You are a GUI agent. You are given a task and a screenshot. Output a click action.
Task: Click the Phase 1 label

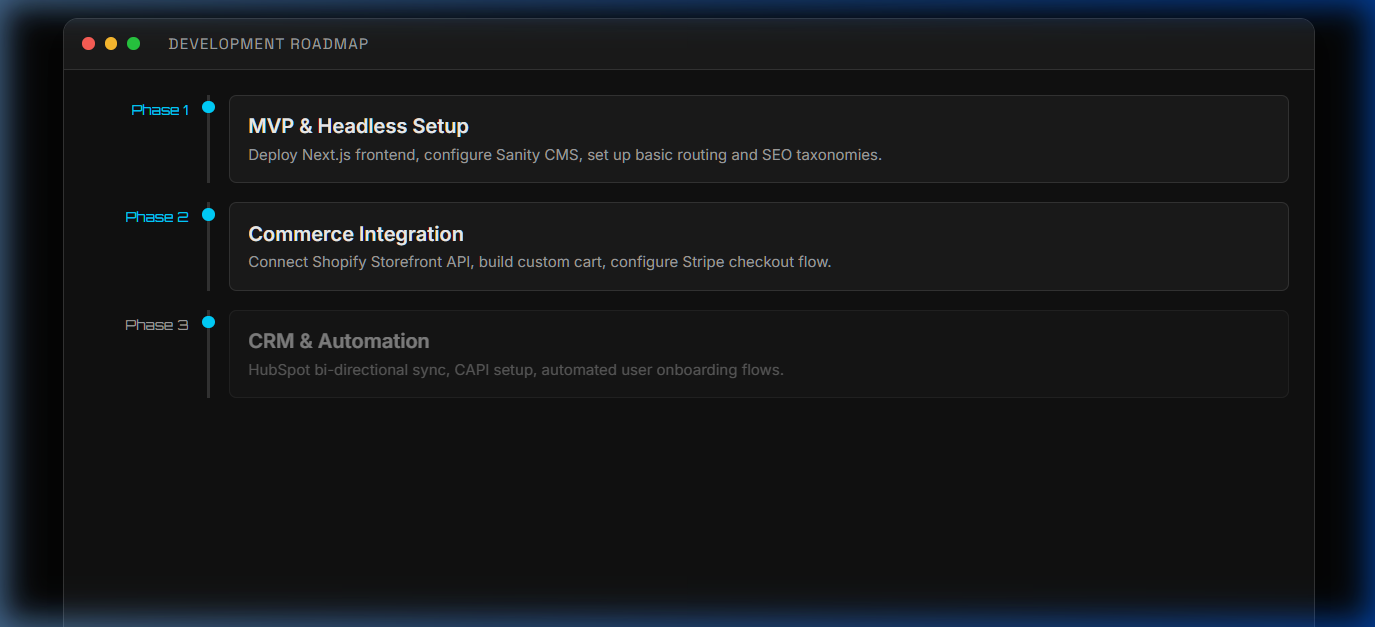coord(160,110)
